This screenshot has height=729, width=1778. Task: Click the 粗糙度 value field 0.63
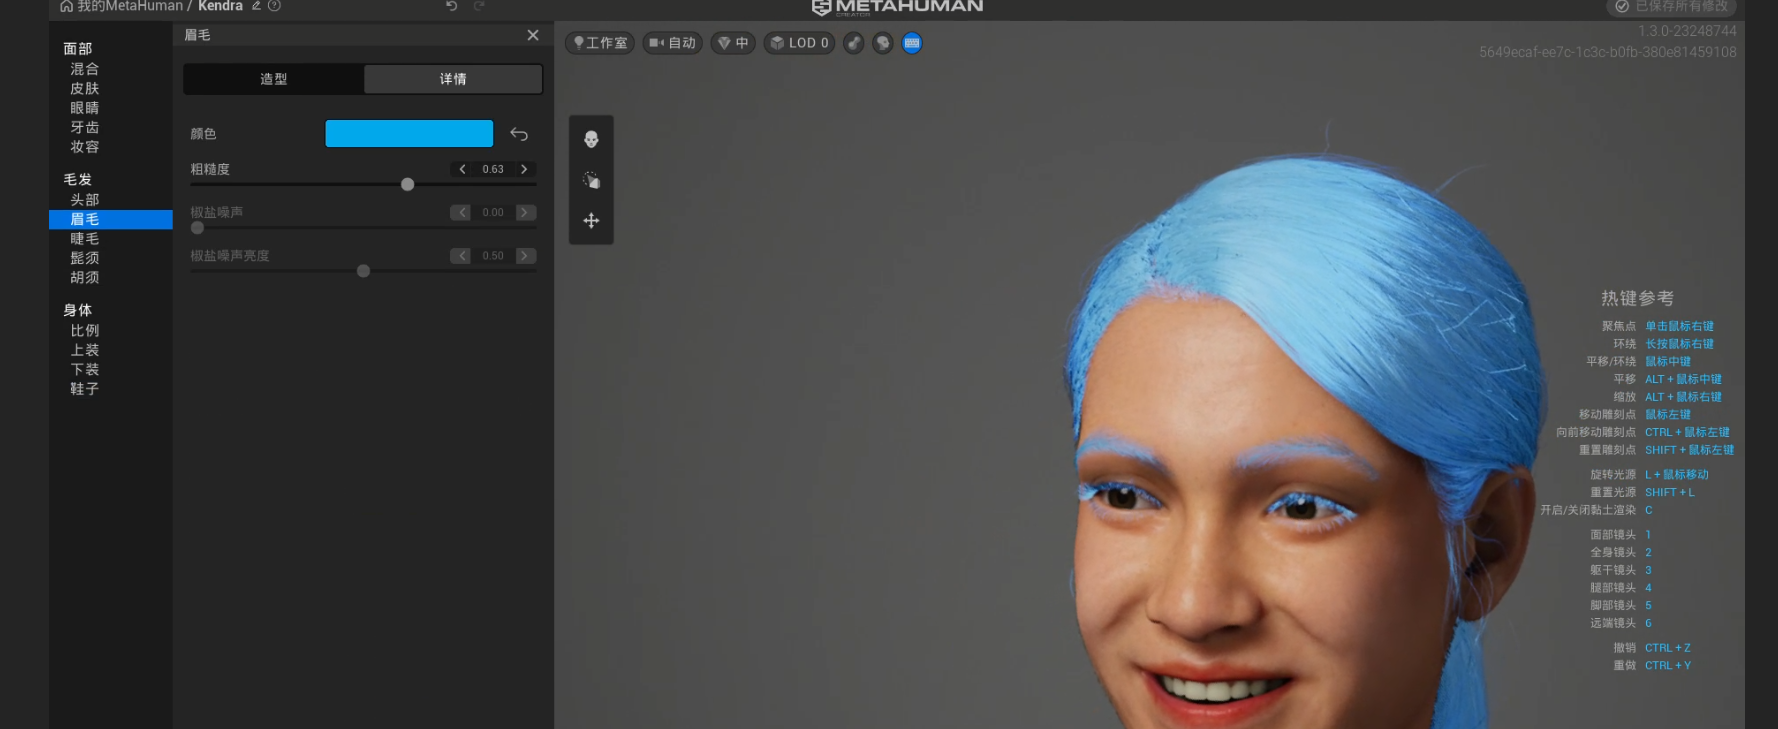point(493,169)
